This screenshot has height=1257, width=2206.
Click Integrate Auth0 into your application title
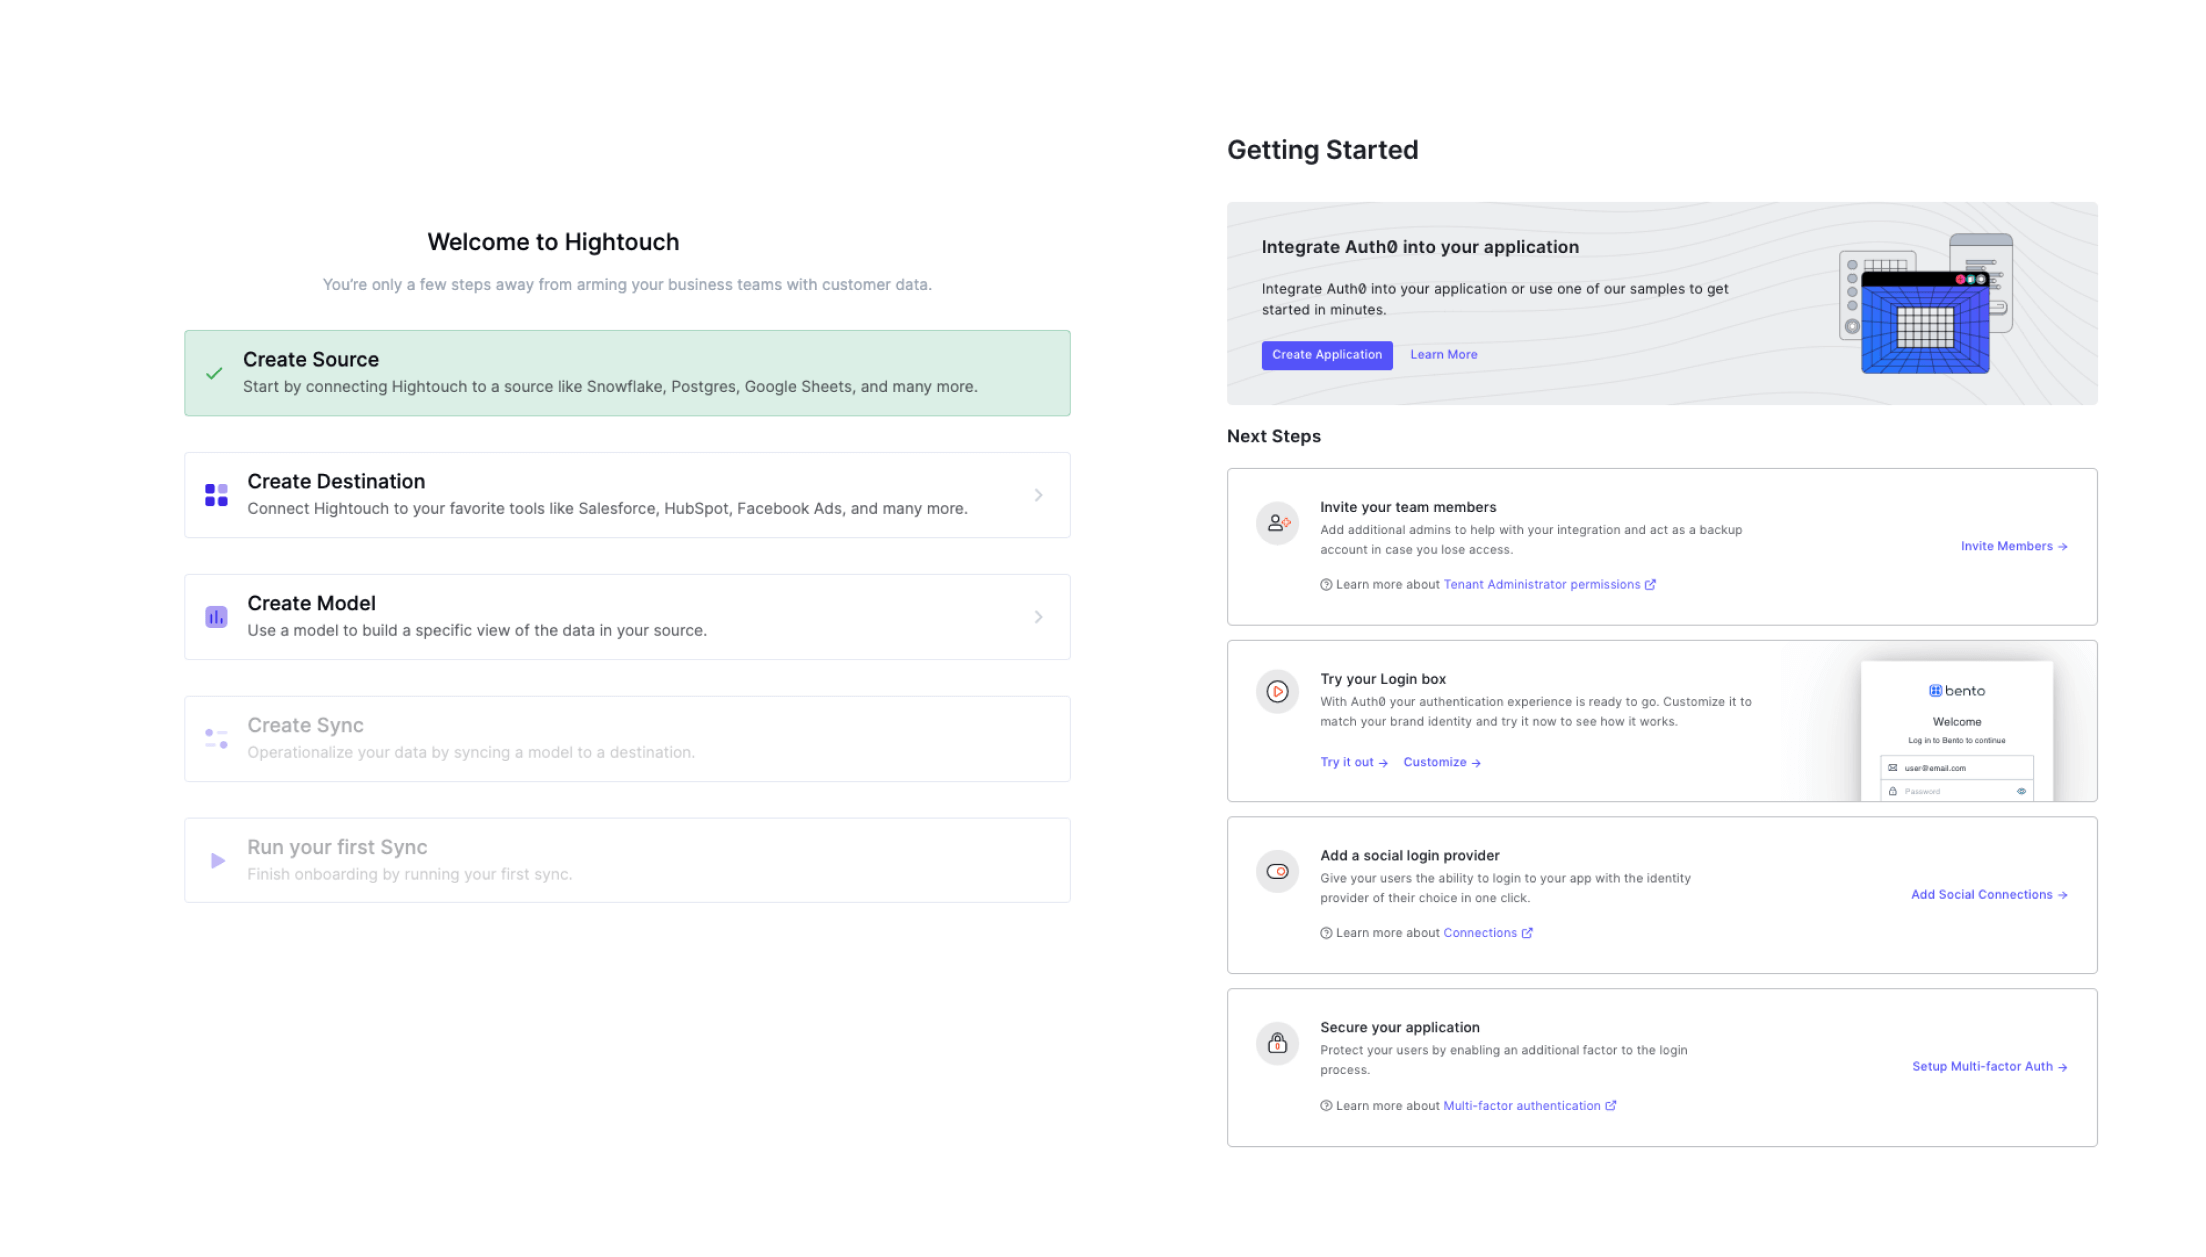tap(1420, 247)
